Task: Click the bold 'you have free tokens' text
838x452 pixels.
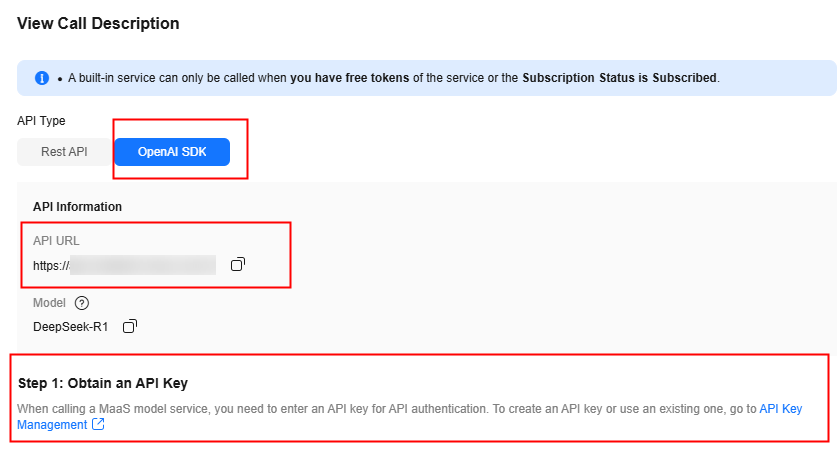Action: coord(350,78)
